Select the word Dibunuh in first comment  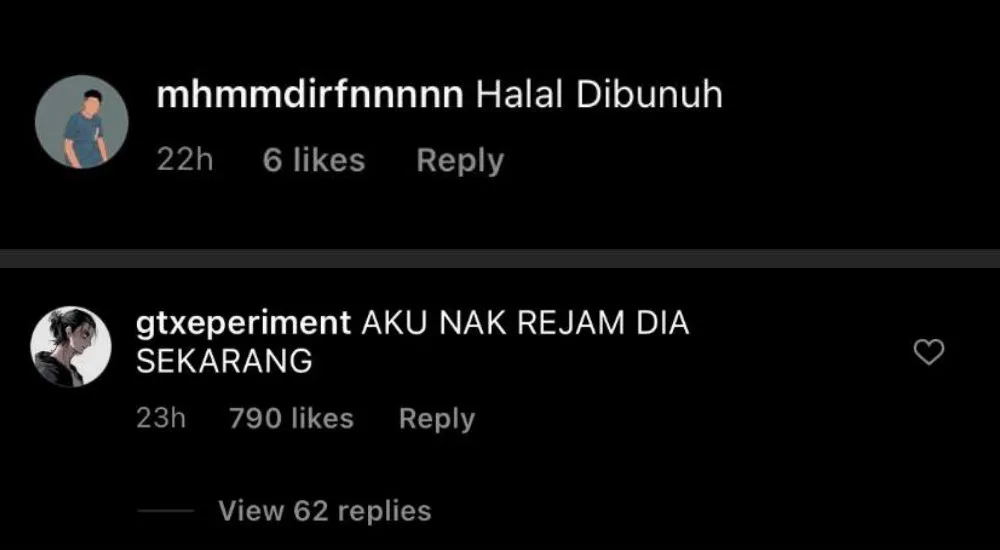point(649,96)
